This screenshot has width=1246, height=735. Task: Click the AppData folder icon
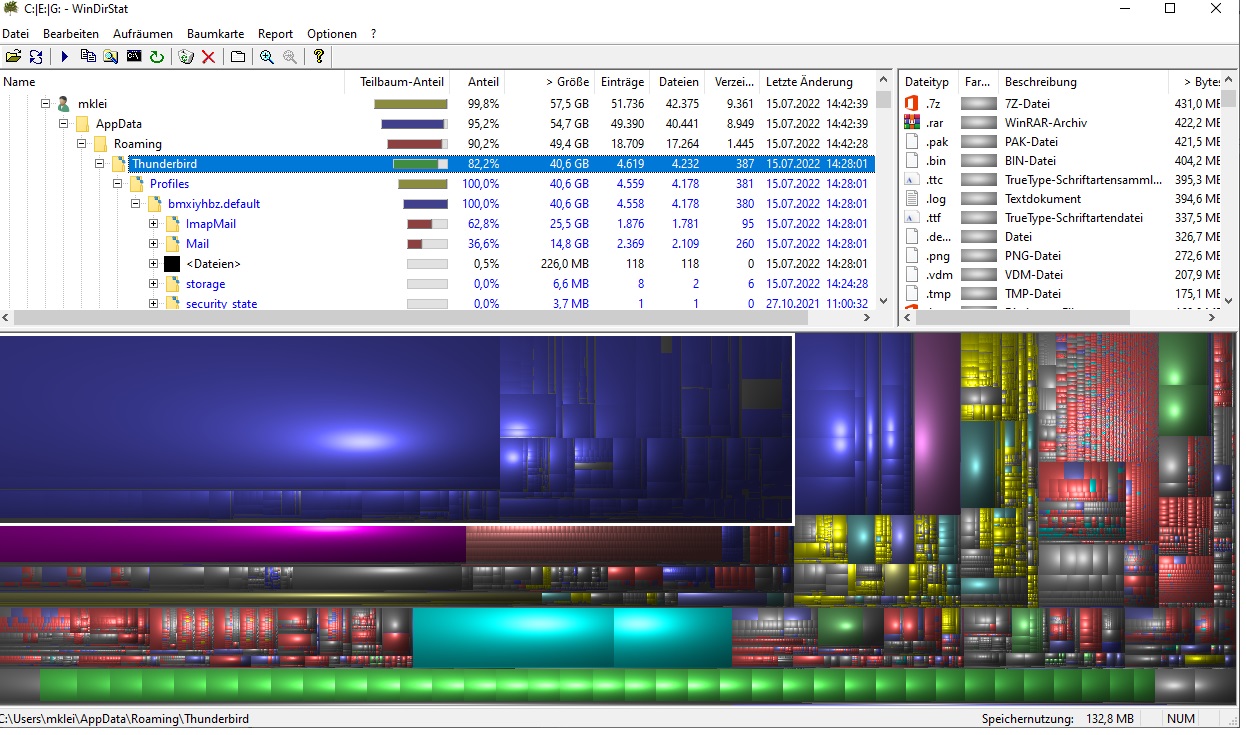(82, 124)
